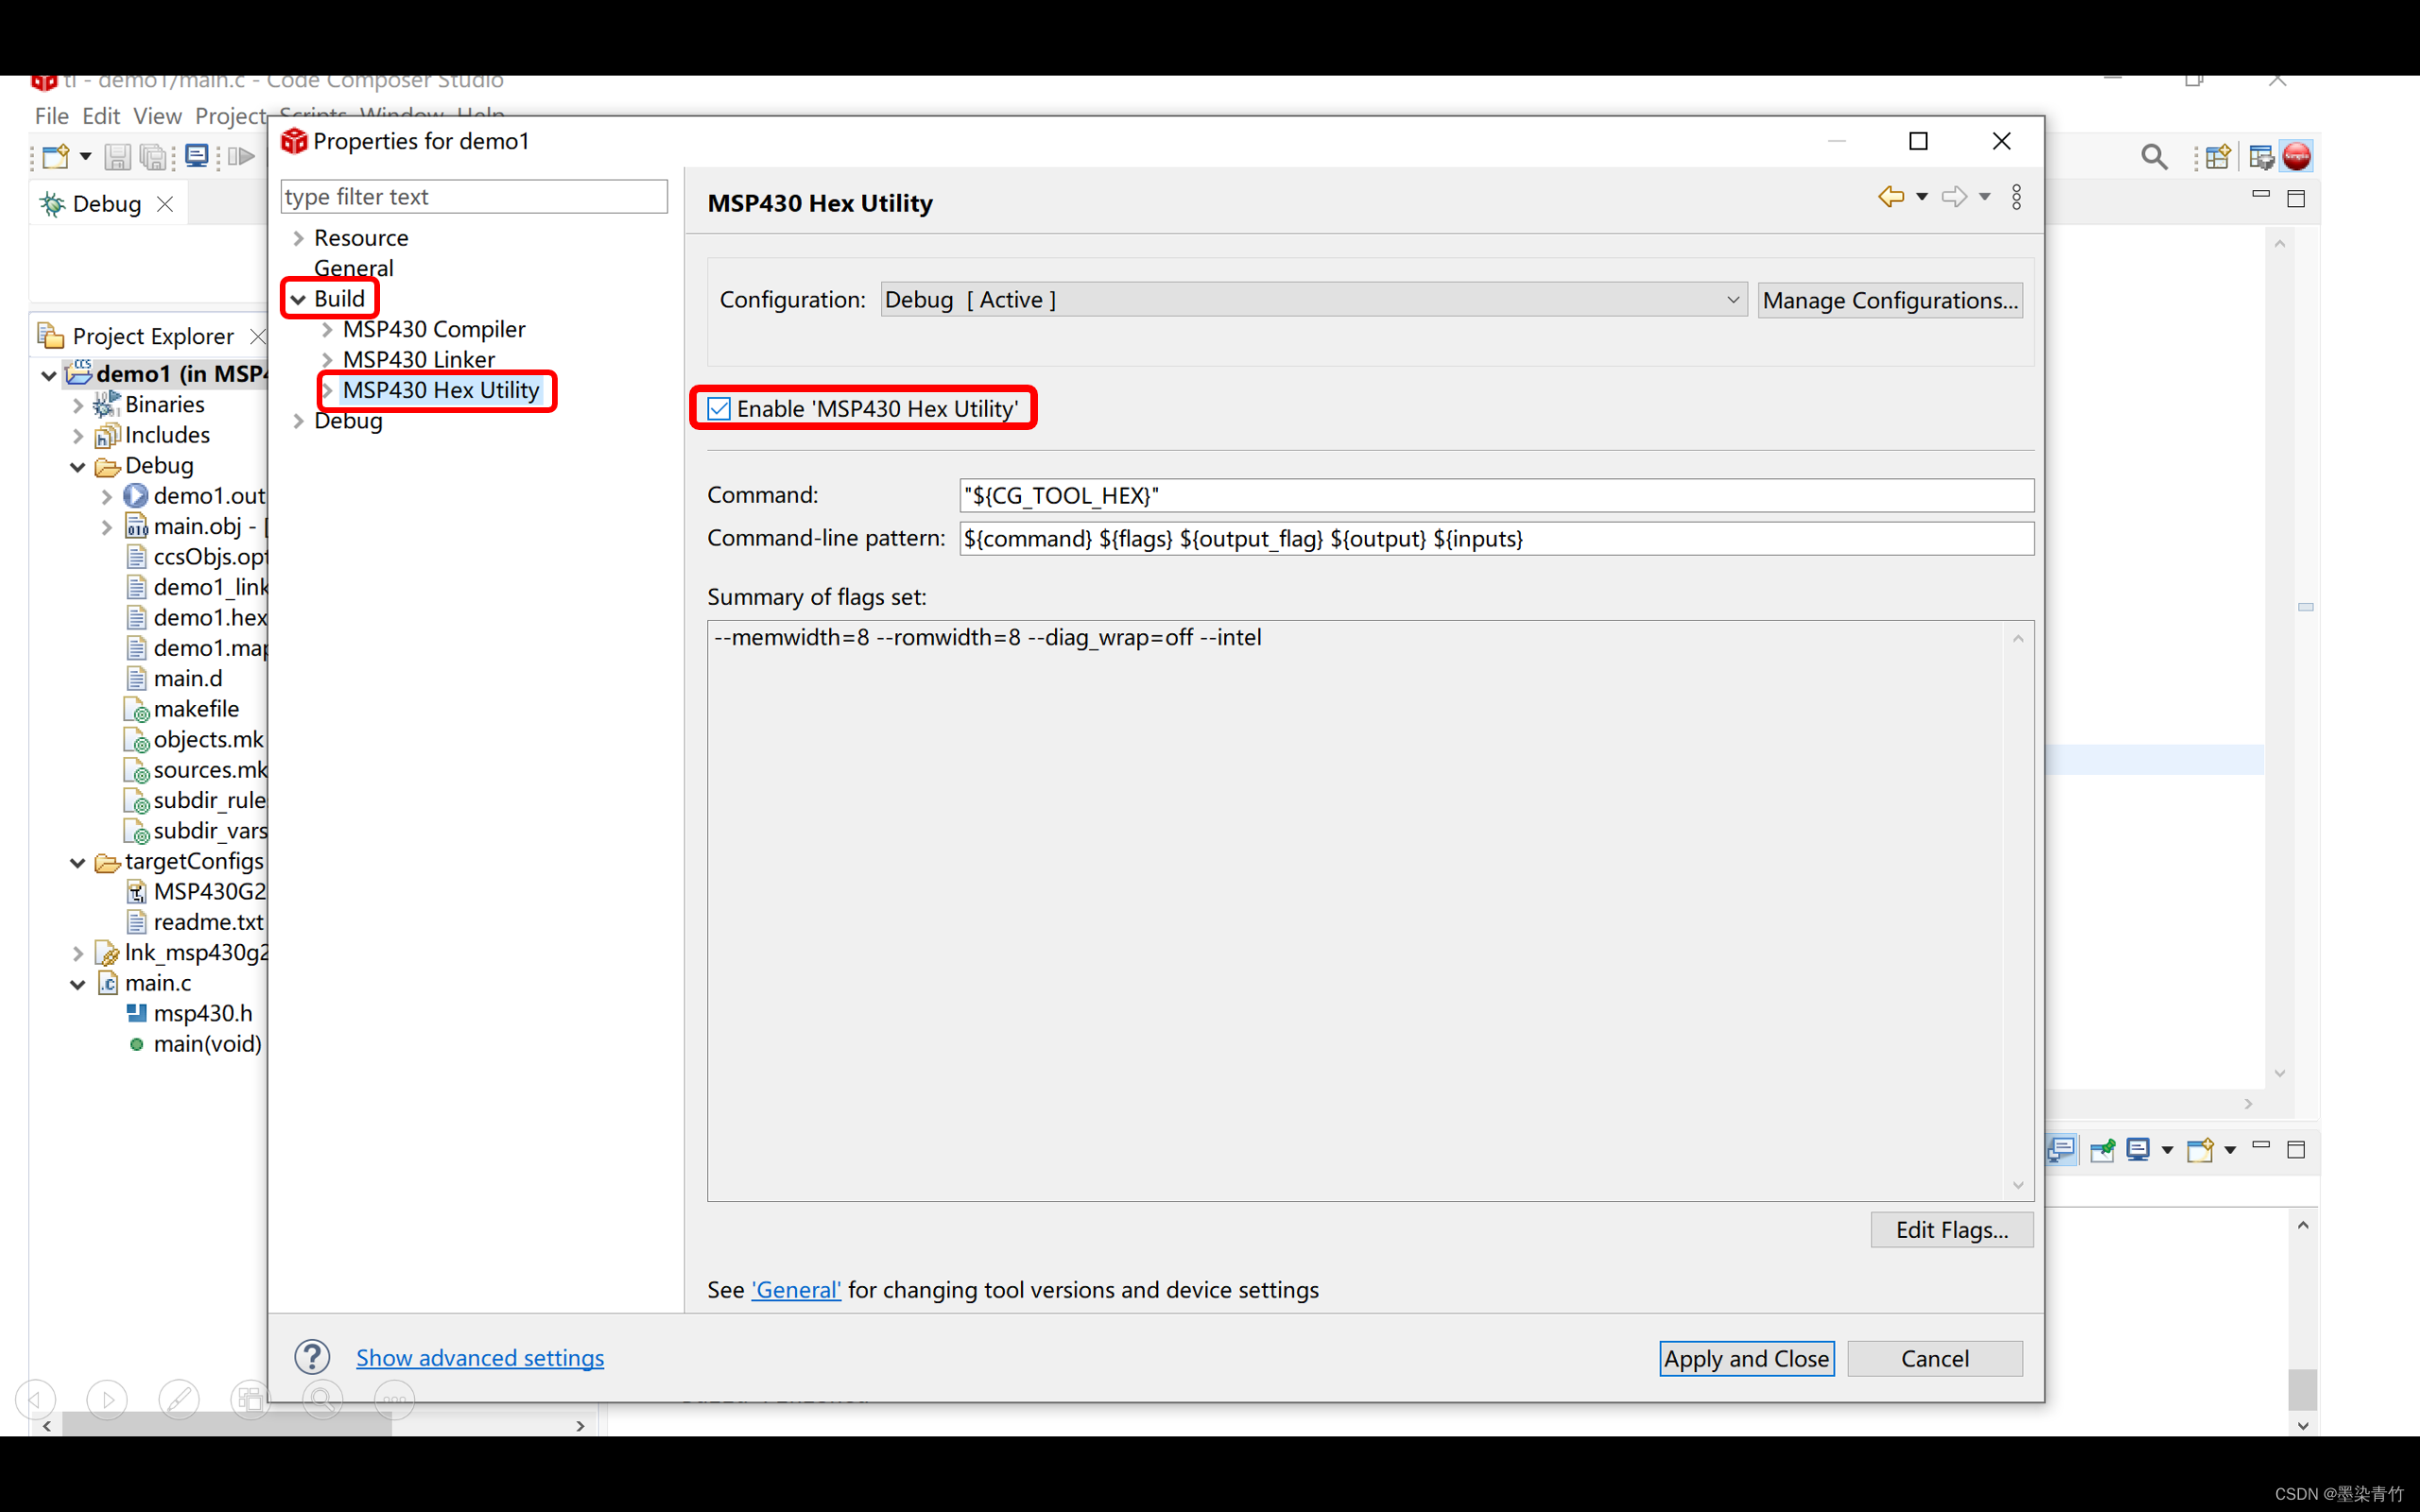Click the search magnifier toolbar icon
This screenshot has height=1512, width=2420.
click(2154, 157)
